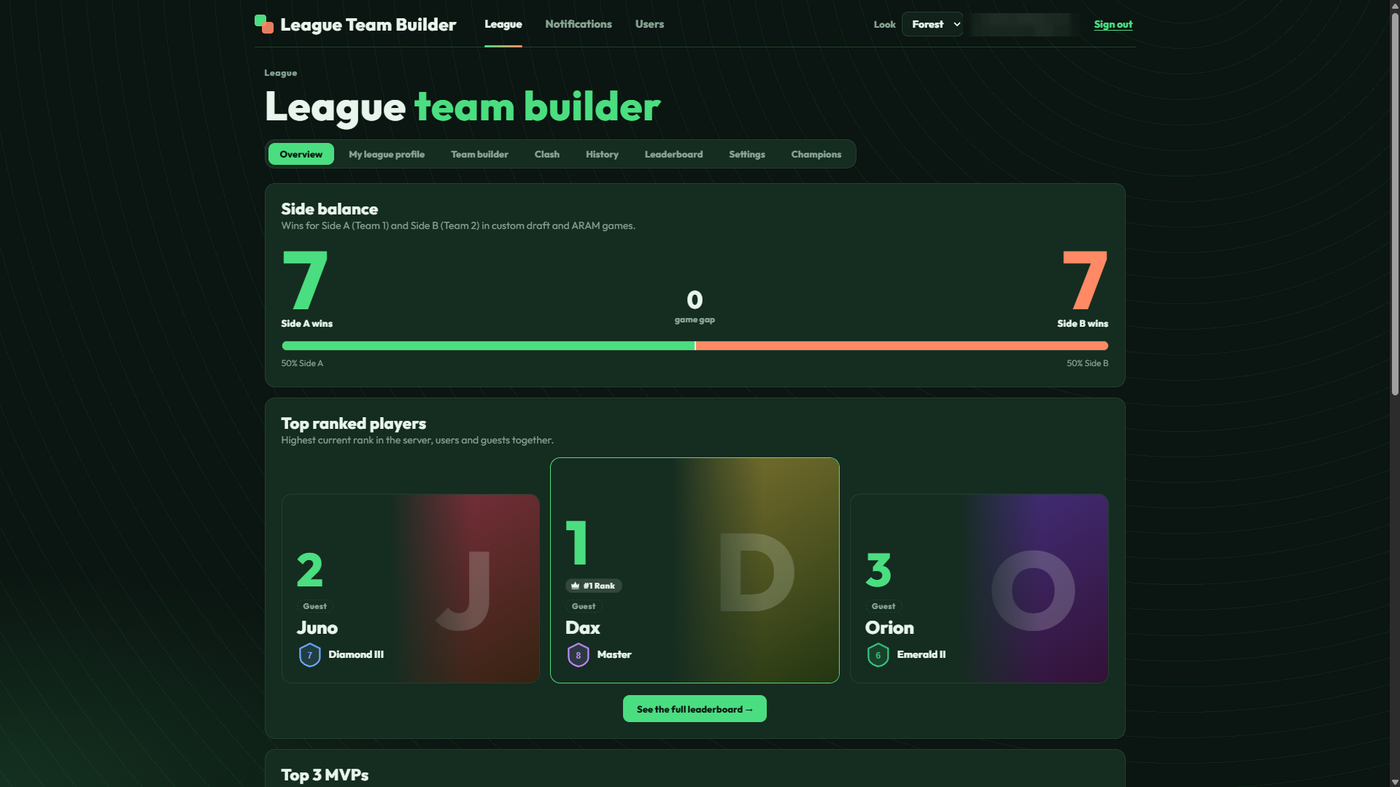Viewport: 1400px width, 787px height.
Task: Click the 0 game gap value
Action: 695,300
